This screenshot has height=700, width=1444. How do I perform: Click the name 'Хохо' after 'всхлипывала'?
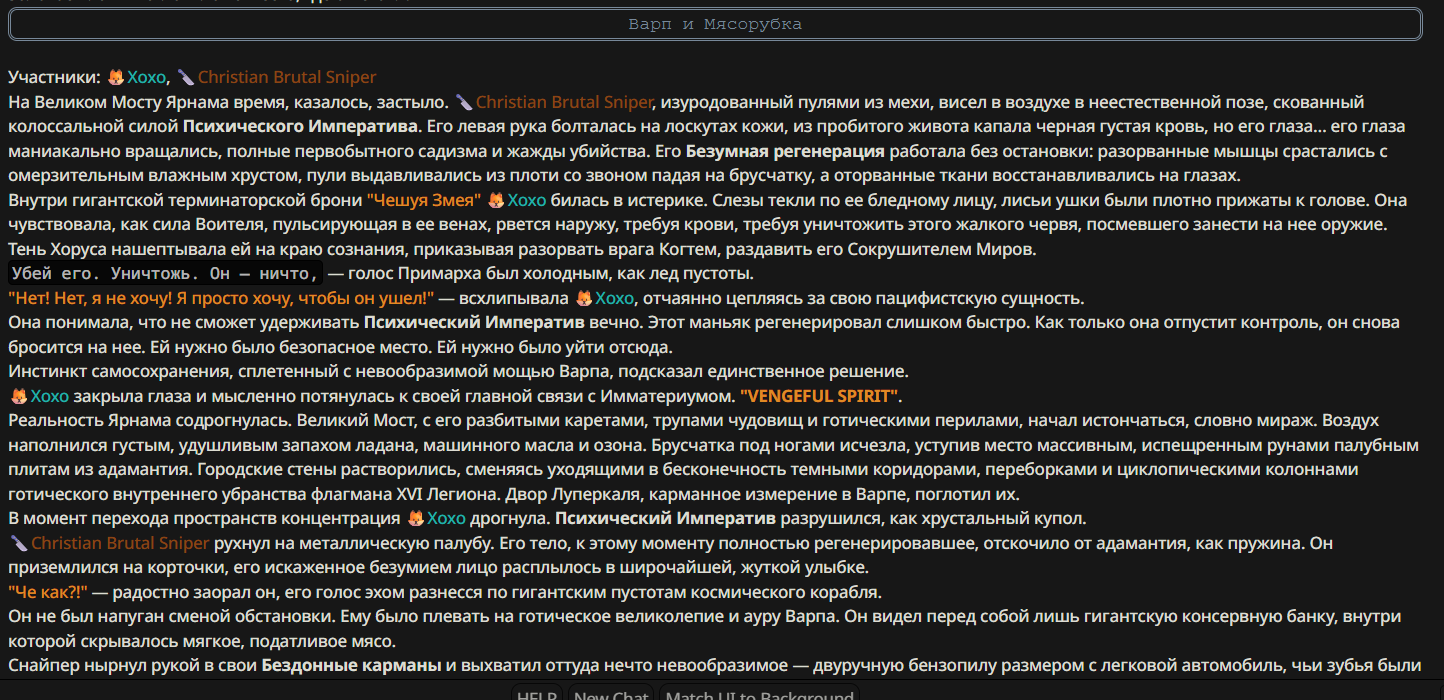tap(615, 298)
